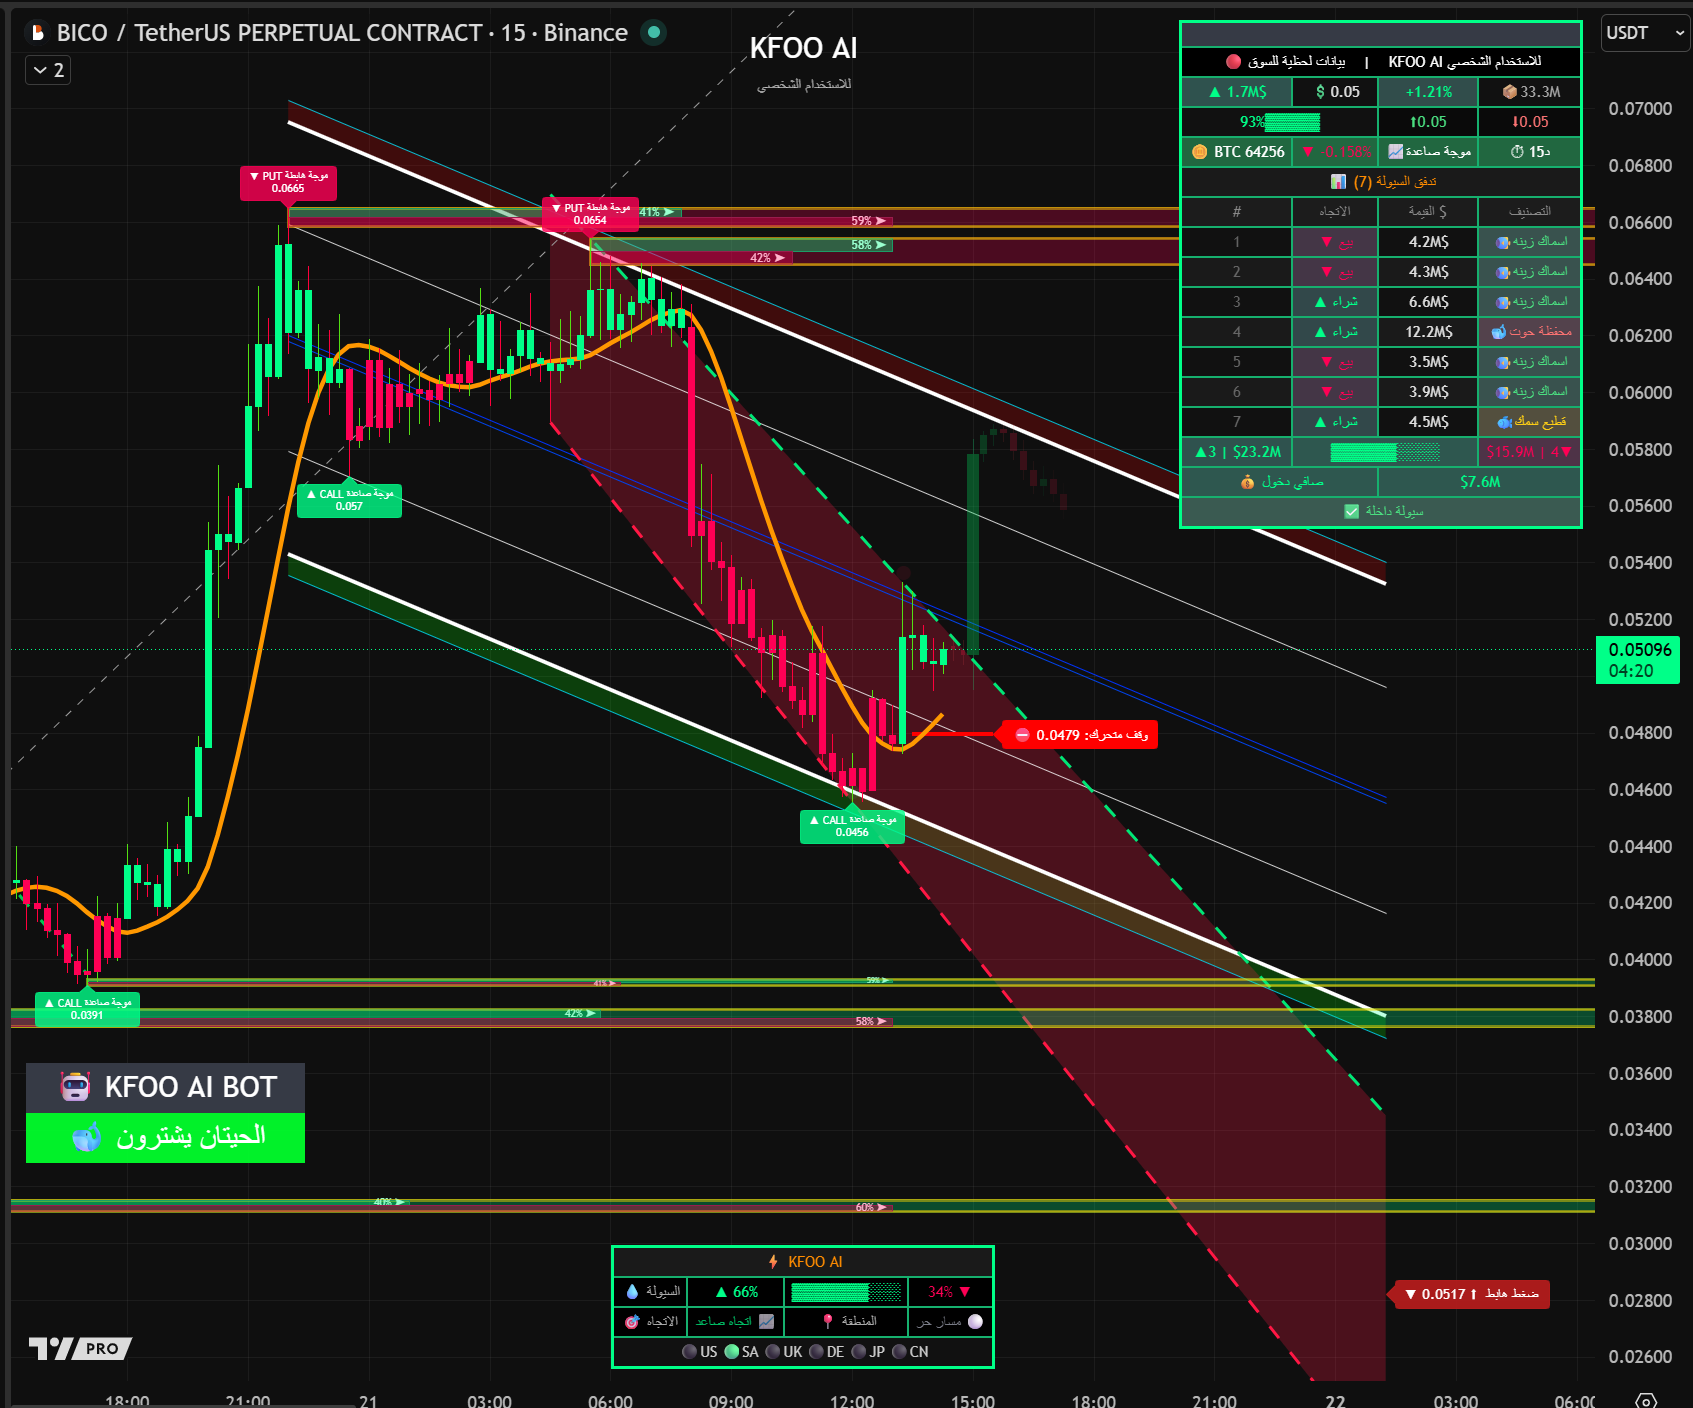Click the PUT label at 0.0654
This screenshot has height=1408, width=1693.
[590, 214]
